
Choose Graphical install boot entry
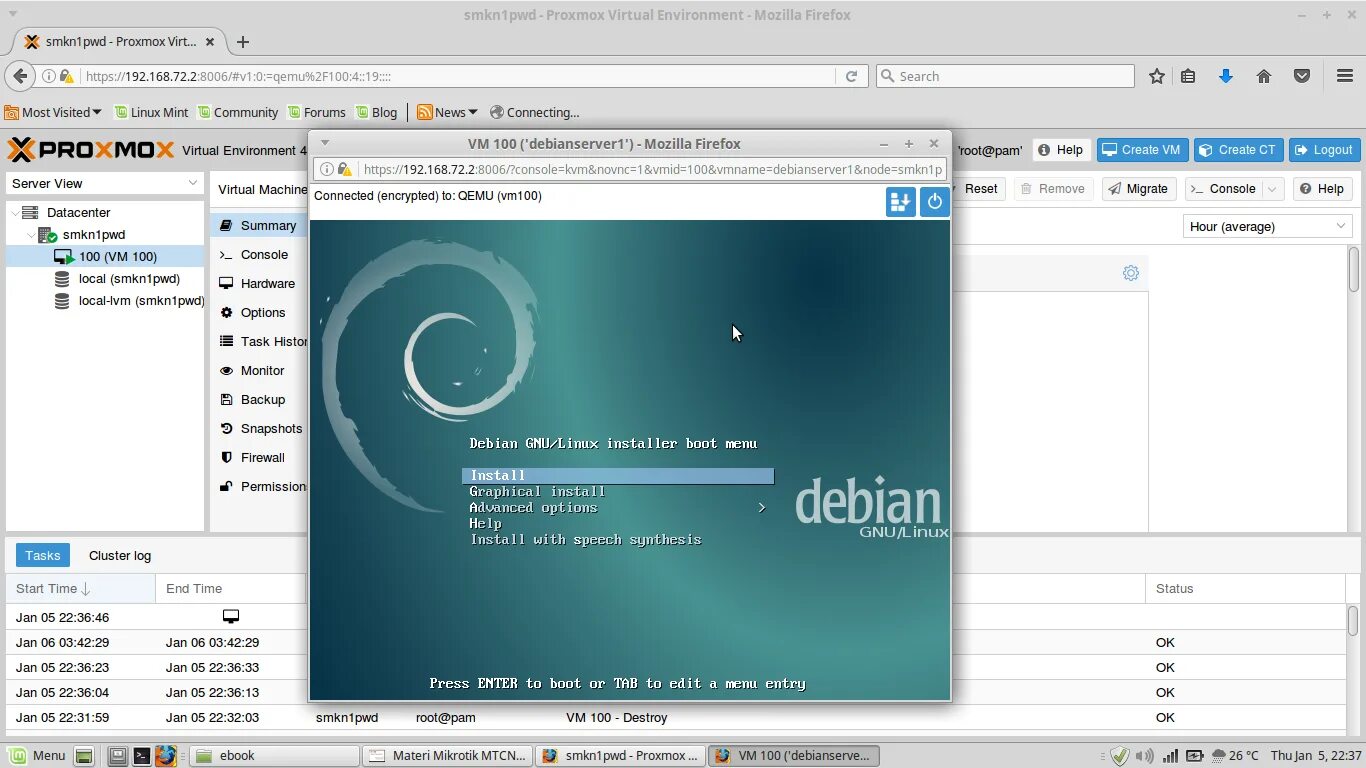pyautogui.click(x=537, y=491)
